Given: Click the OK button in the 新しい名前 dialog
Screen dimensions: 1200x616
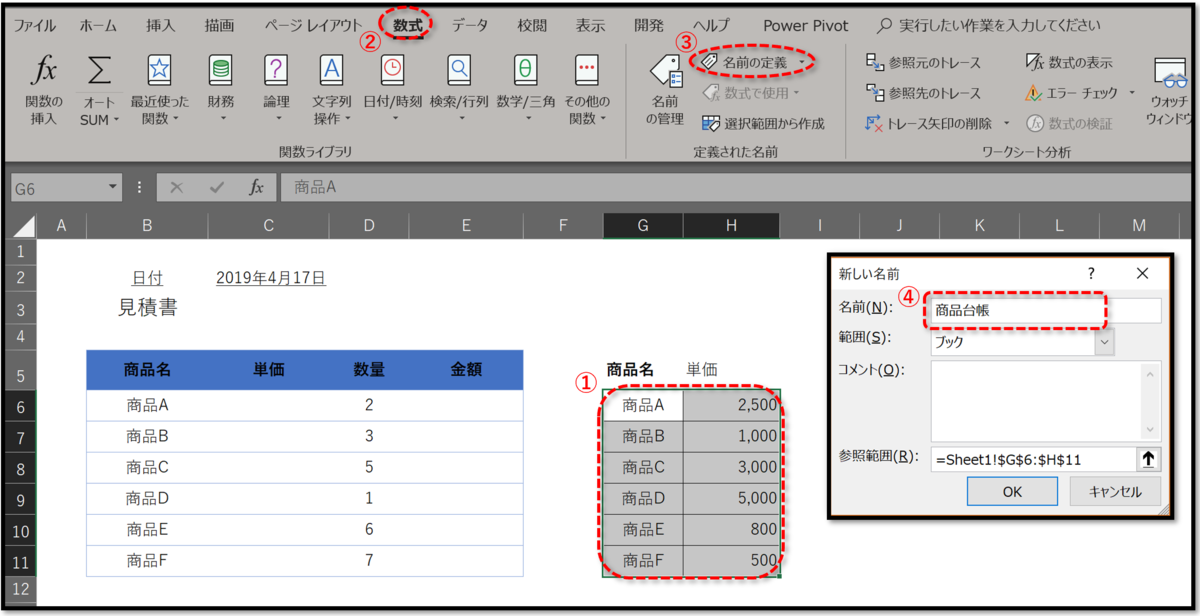Looking at the screenshot, I should pos(1012,491).
